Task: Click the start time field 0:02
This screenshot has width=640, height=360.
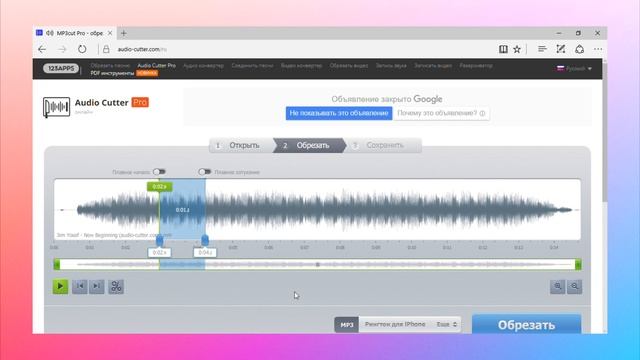Action: coord(160,253)
